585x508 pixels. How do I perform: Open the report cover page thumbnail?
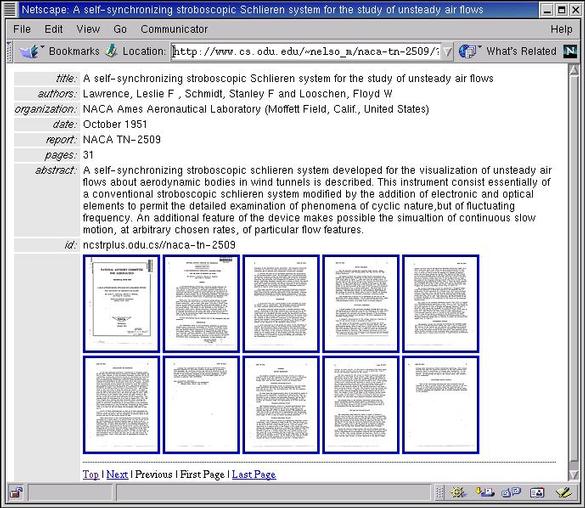point(122,304)
